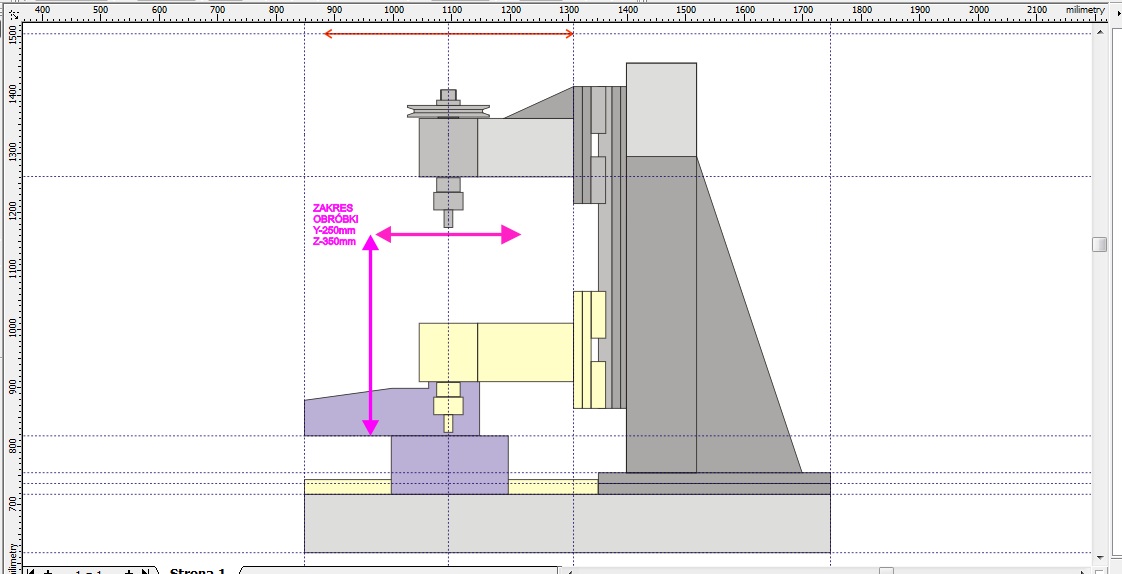
Task: Select the pink ZAKRES OBRÓBKI text label
Action: (335, 225)
